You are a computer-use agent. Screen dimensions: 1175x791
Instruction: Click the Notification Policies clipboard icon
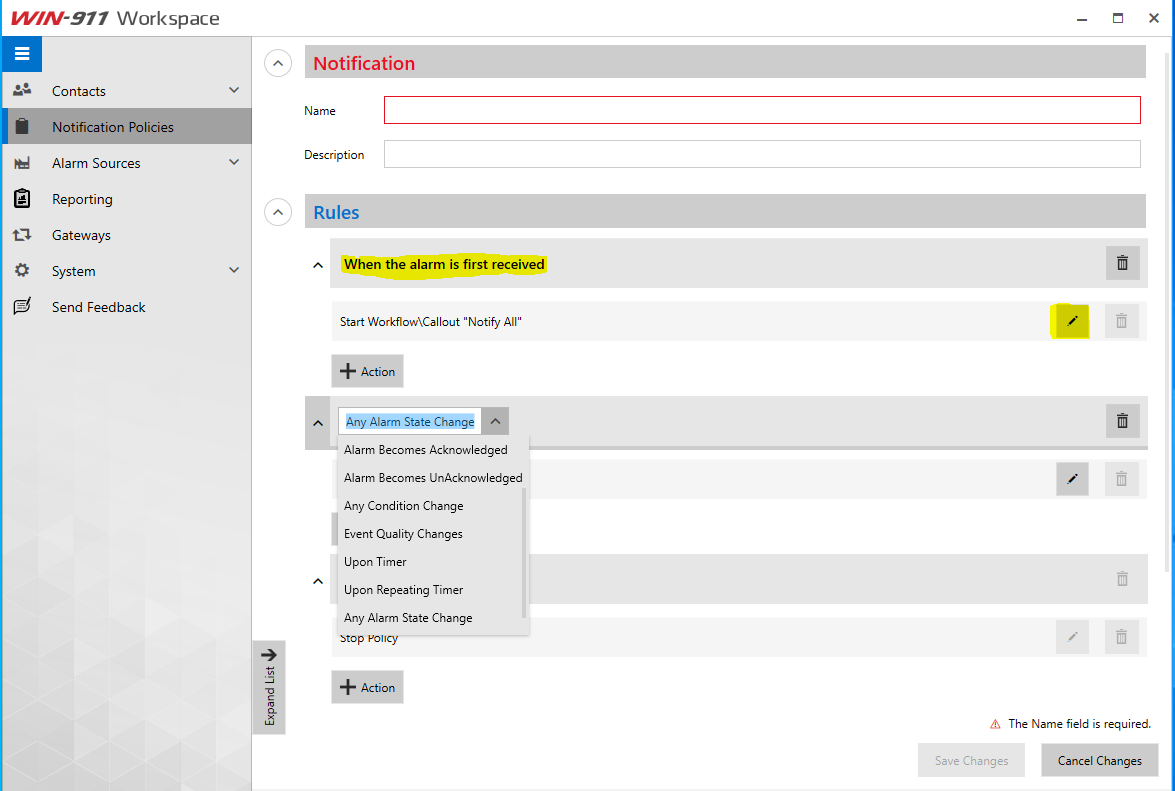pos(22,126)
